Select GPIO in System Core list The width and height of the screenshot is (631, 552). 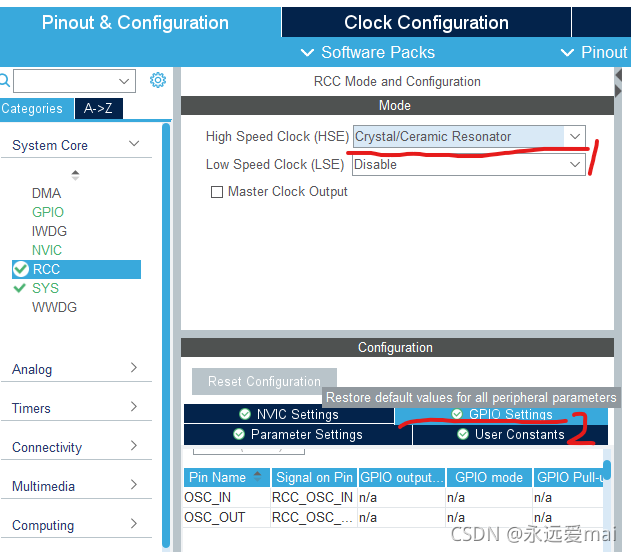(x=48, y=212)
